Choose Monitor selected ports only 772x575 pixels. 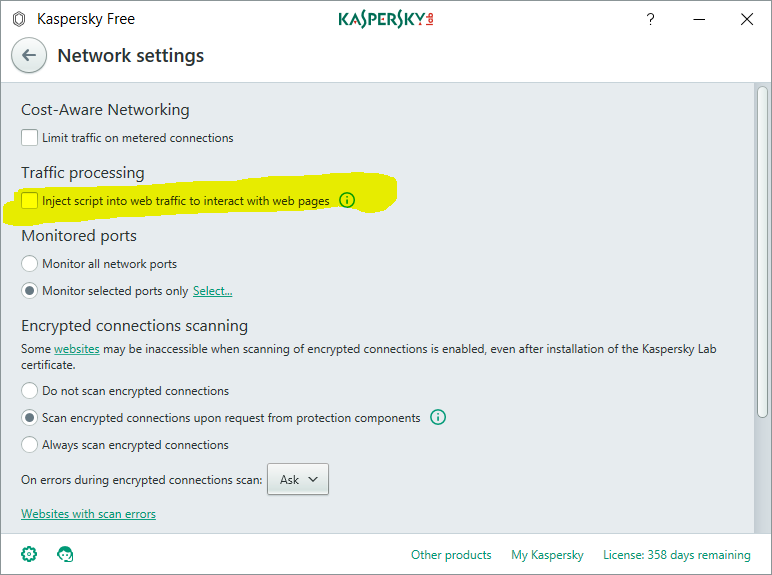point(30,291)
